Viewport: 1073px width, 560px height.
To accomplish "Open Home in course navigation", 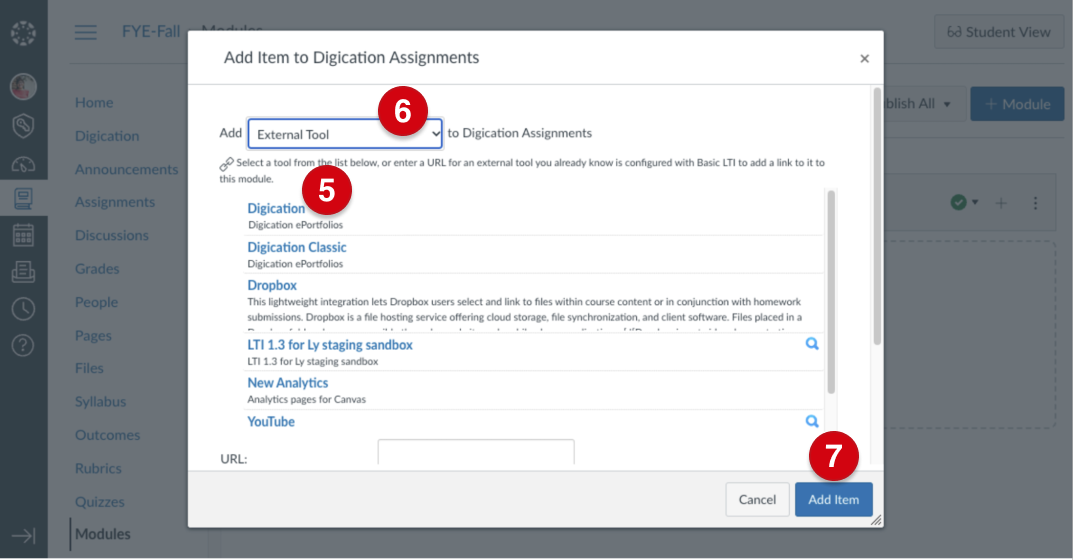I will pyautogui.click(x=94, y=103).
